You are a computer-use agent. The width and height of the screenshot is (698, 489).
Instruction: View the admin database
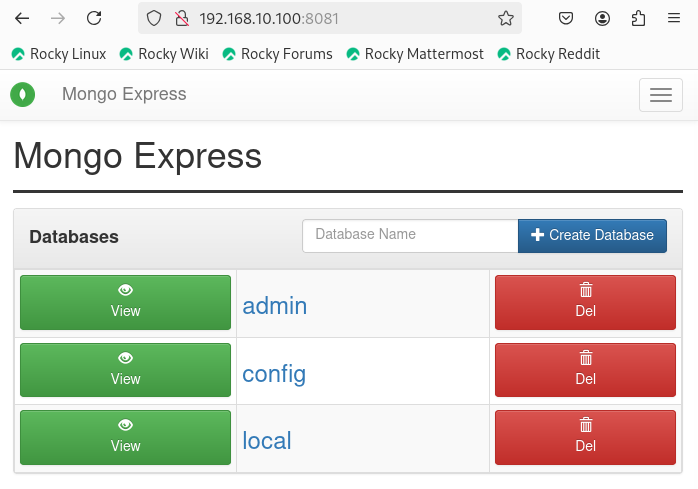[x=126, y=302]
